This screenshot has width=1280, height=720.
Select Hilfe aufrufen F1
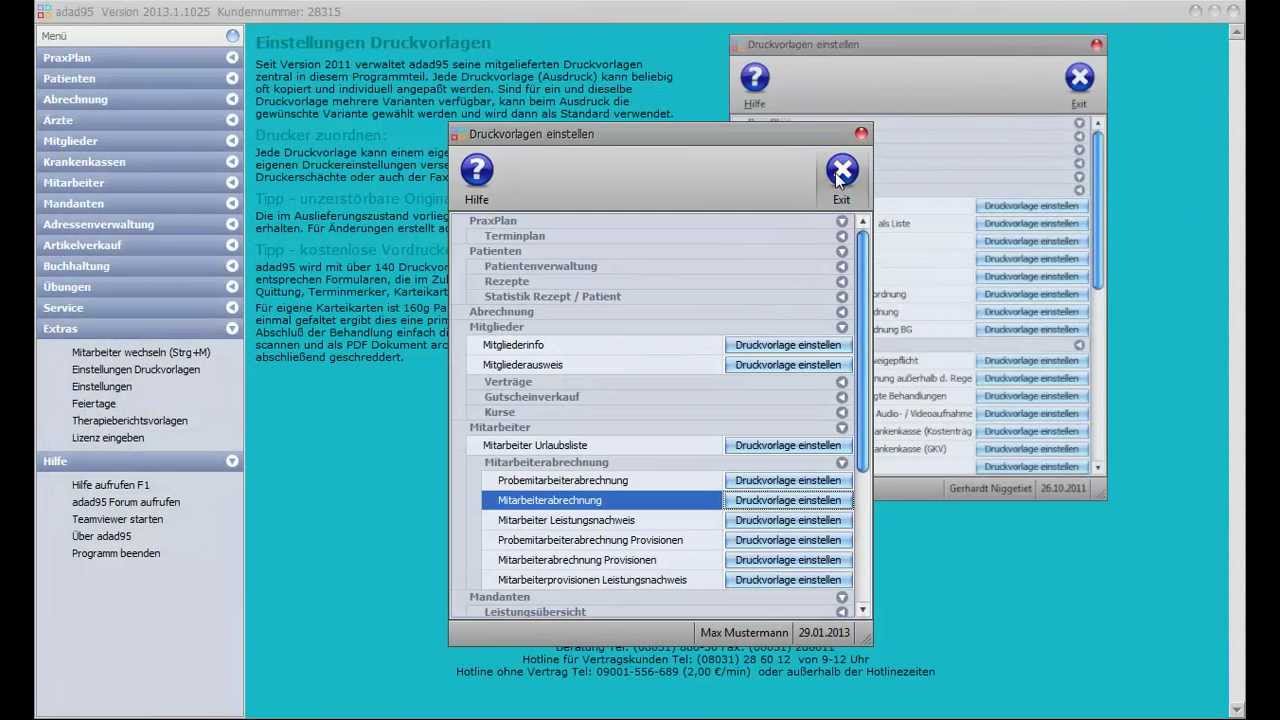[111, 485]
